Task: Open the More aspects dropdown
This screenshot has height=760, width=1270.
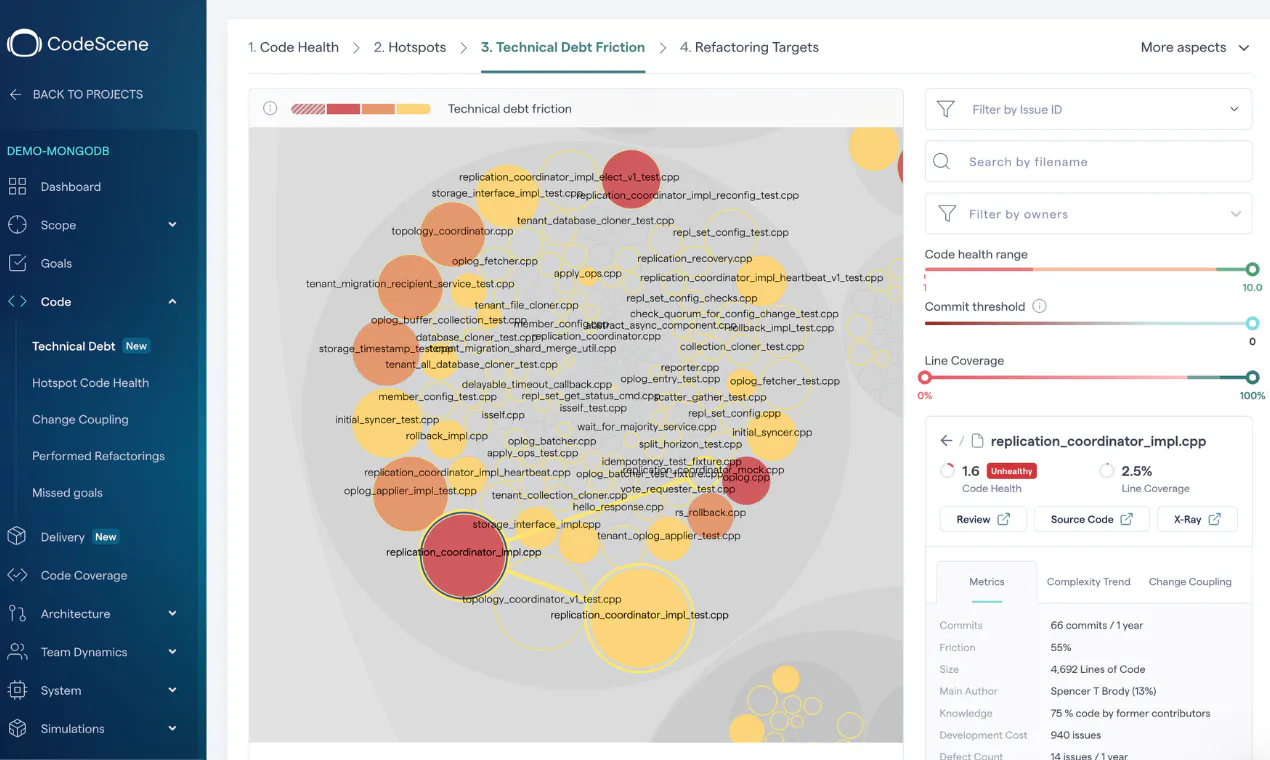Action: pos(1195,47)
